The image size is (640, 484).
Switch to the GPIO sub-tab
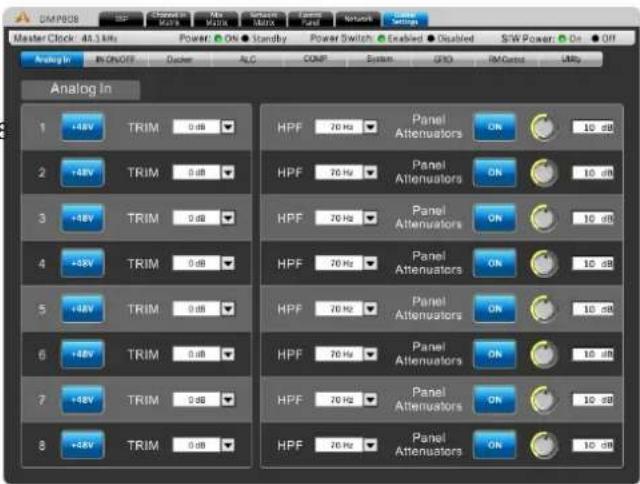click(x=444, y=60)
